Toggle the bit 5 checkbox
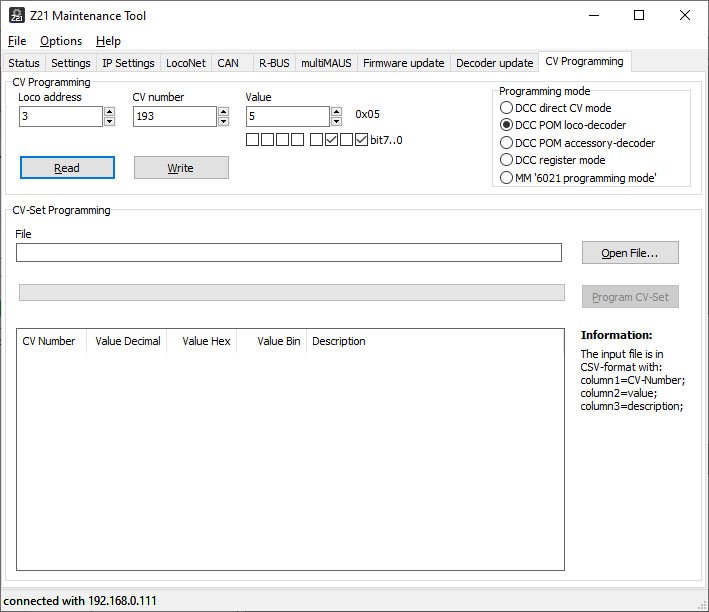The image size is (709, 612). (x=282, y=140)
